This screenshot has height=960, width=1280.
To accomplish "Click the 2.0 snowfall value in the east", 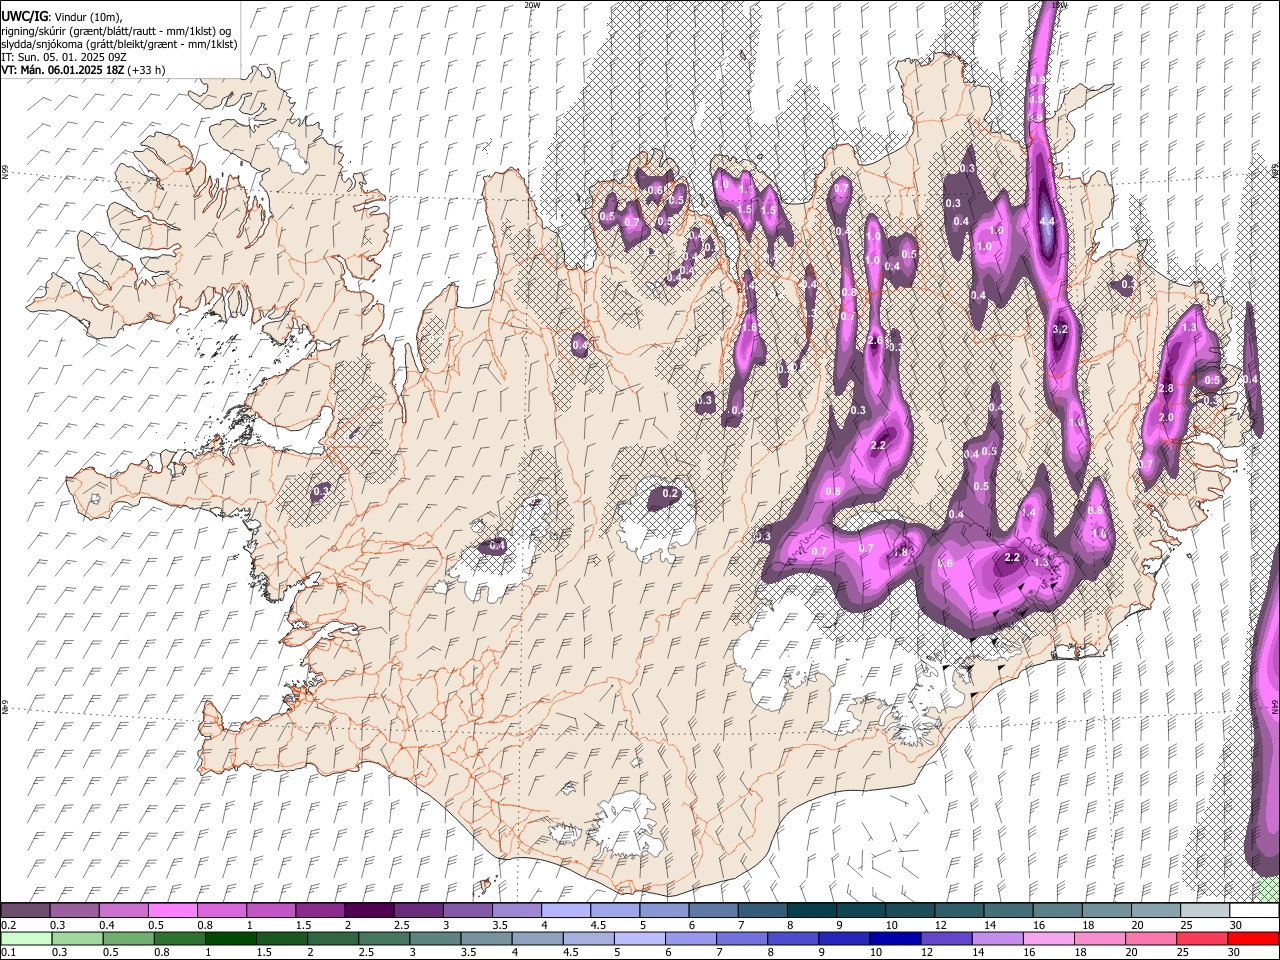I will pos(1166,417).
